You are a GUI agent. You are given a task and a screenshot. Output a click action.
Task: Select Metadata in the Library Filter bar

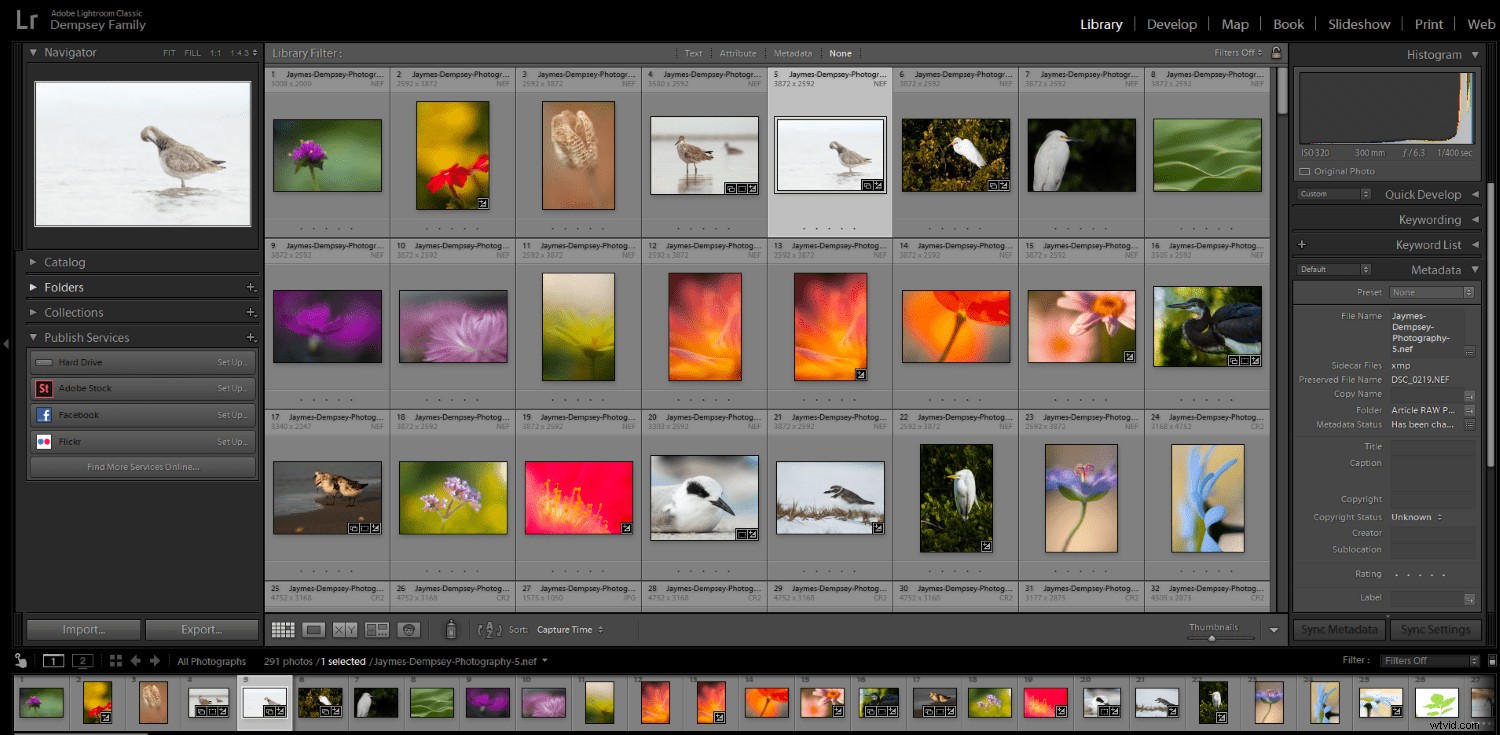click(793, 53)
